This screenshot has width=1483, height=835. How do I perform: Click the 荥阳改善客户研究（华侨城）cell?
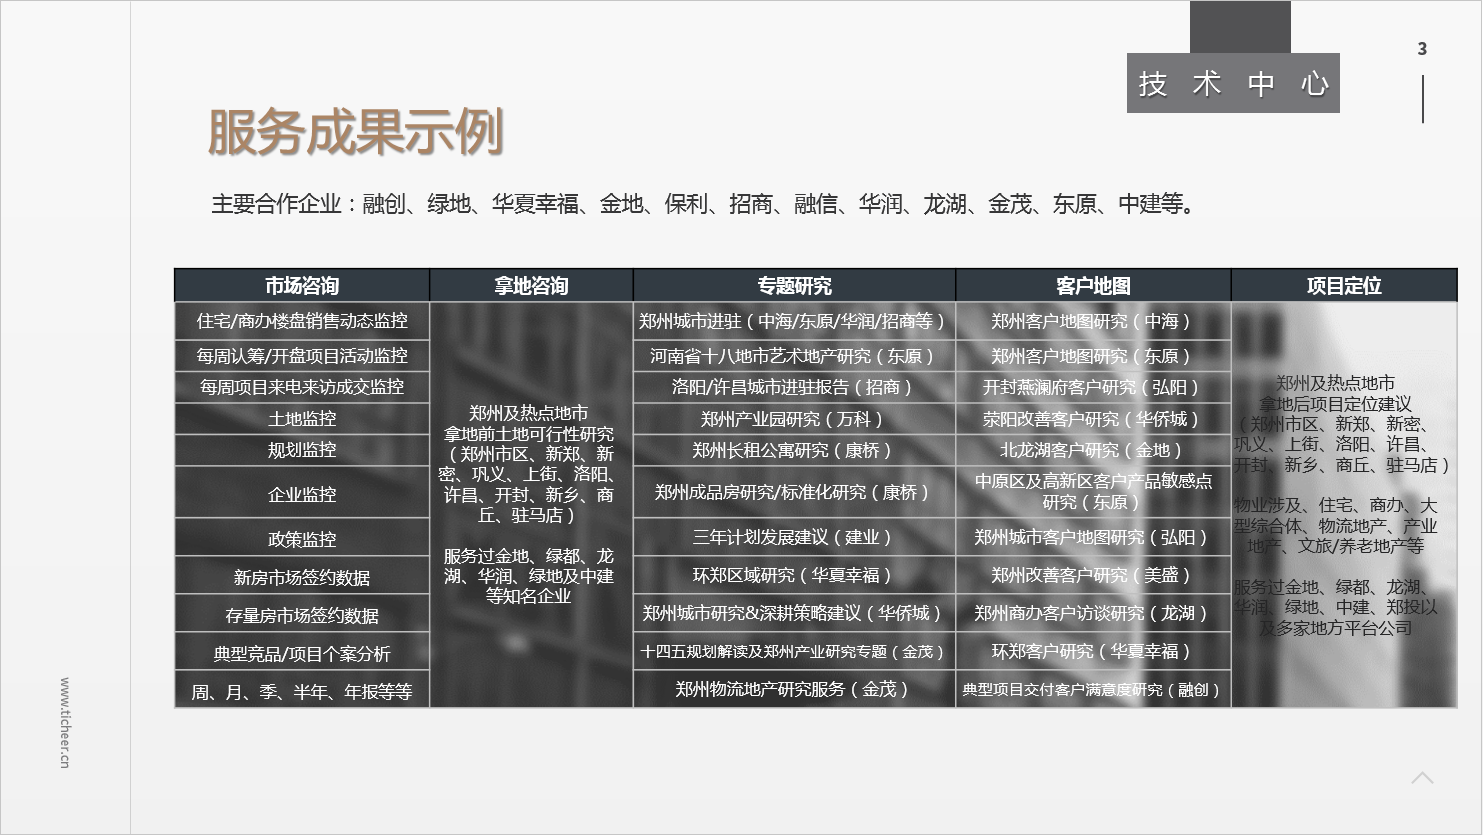[x=1093, y=419]
